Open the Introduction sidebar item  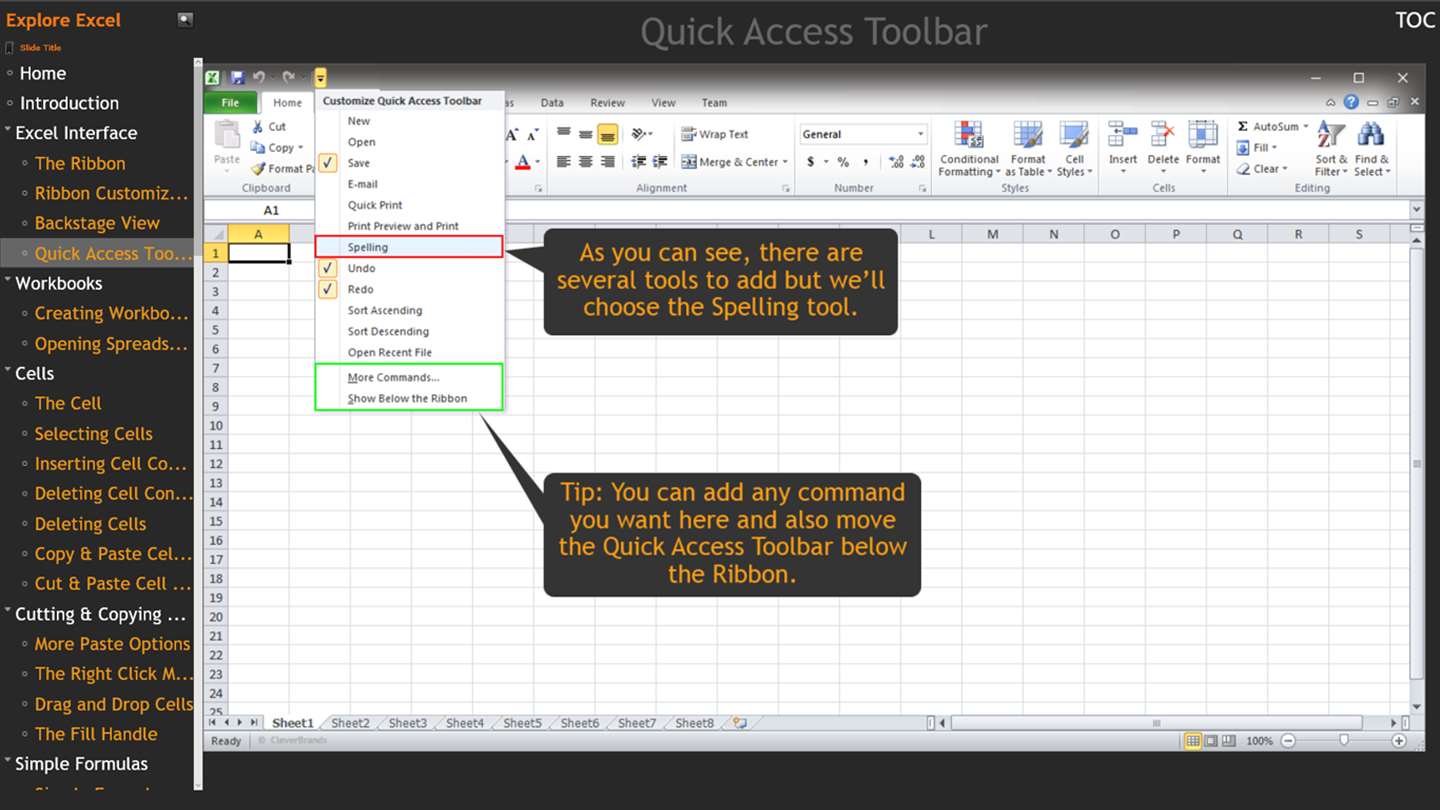[x=69, y=103]
